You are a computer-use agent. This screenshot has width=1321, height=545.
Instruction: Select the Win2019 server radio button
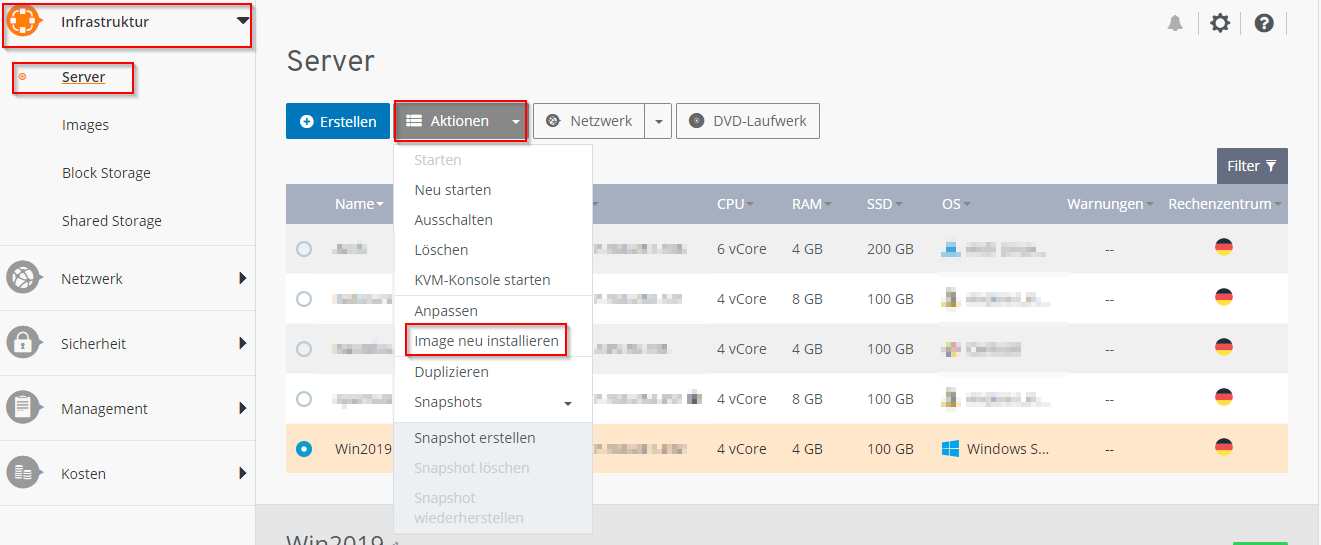[304, 449]
